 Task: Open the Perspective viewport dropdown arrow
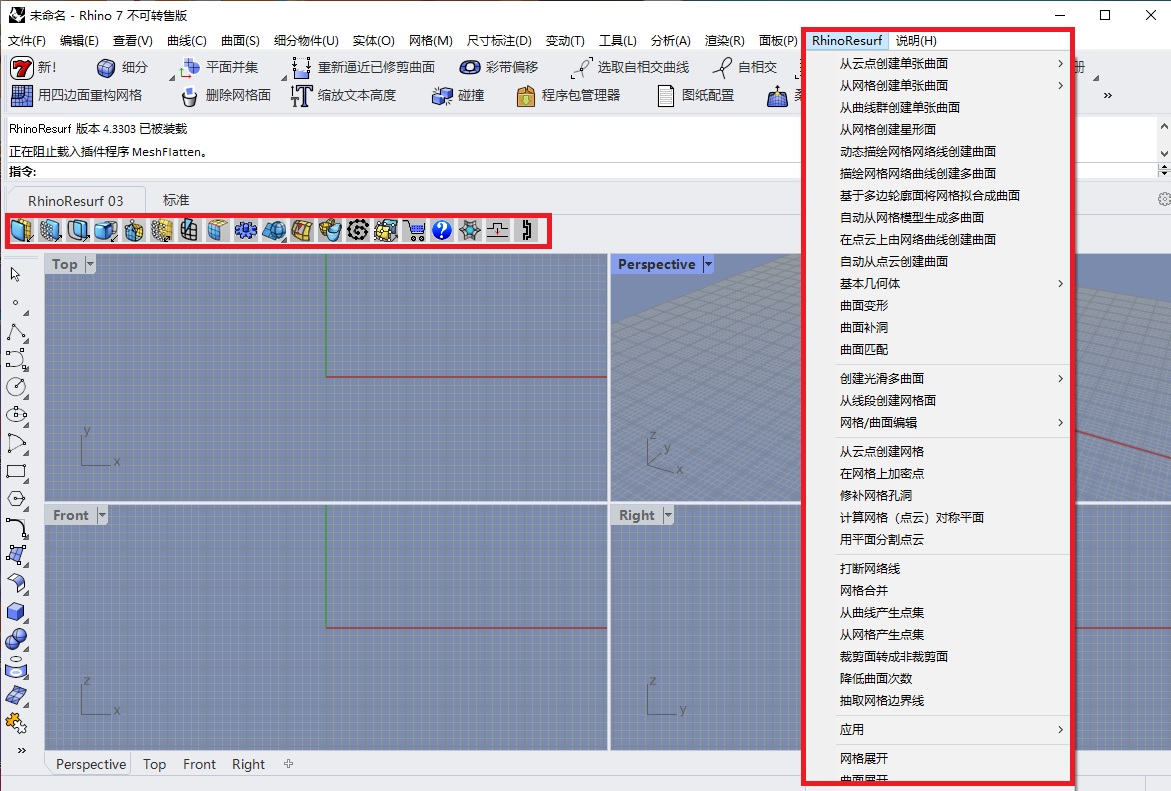[708, 264]
